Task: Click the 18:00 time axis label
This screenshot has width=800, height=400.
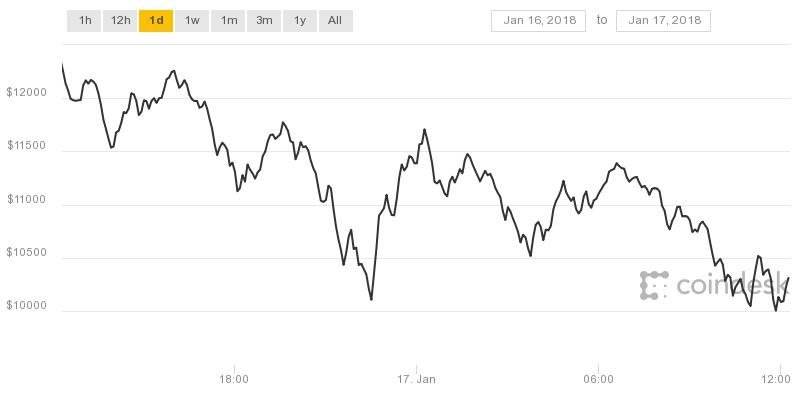Action: [x=233, y=379]
